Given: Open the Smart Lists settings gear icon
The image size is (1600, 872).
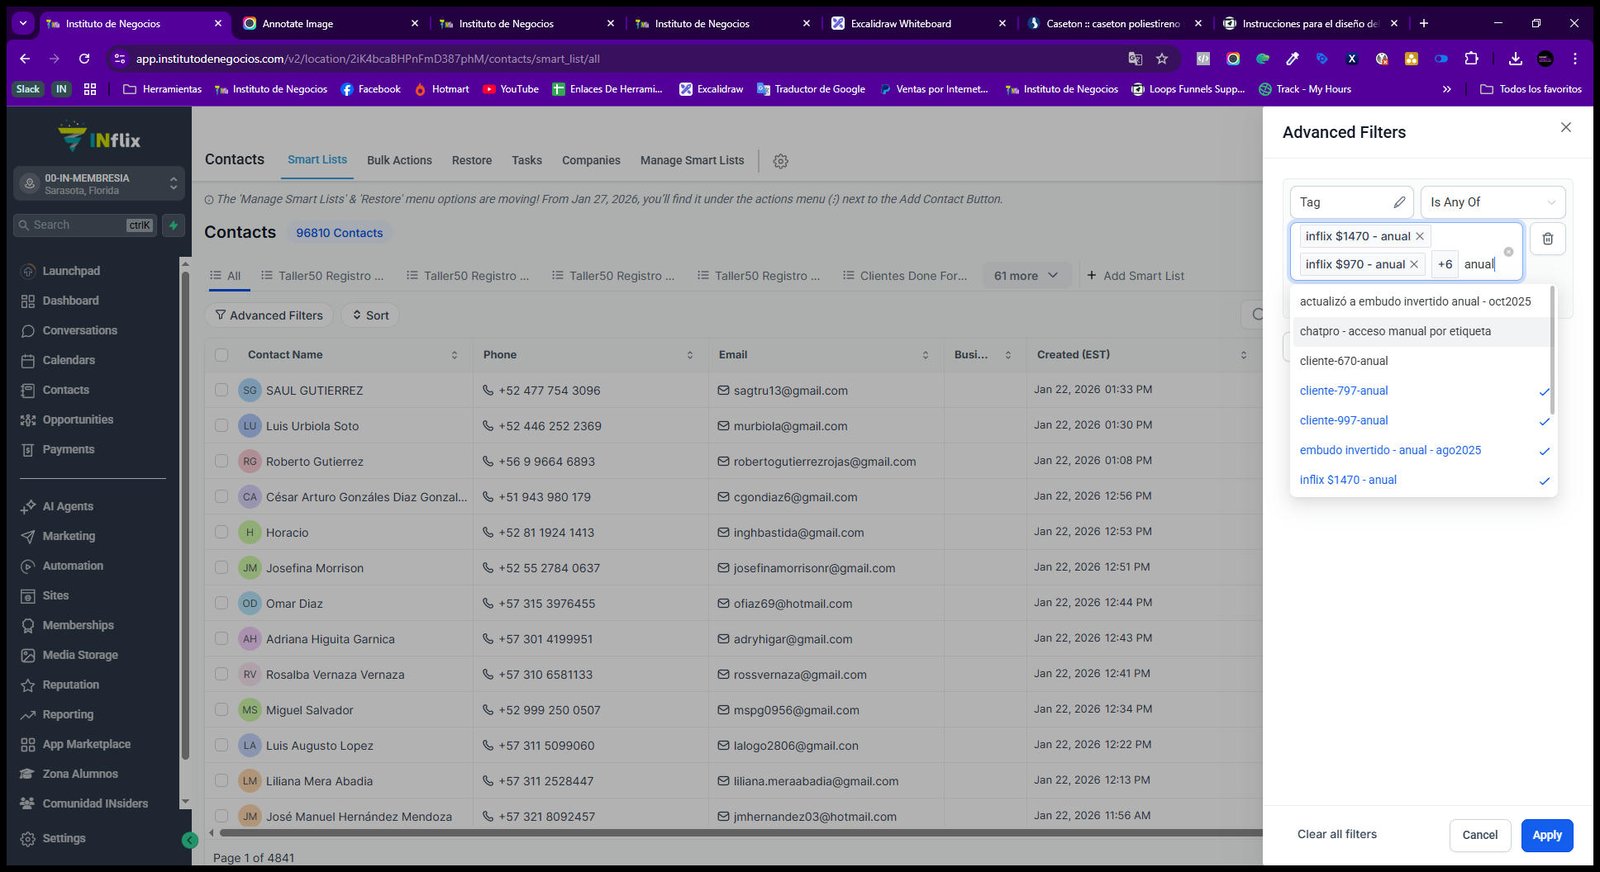Looking at the screenshot, I should coord(781,161).
